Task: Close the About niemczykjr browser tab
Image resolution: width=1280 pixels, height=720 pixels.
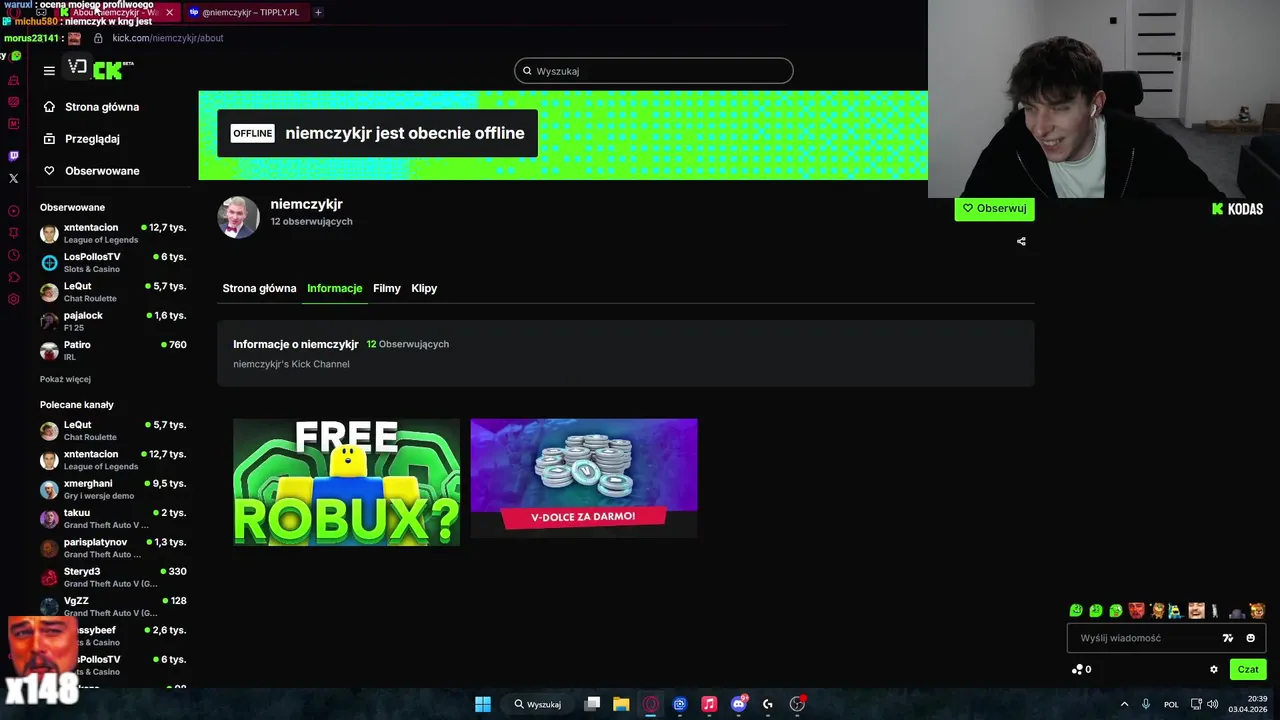Action: click(x=169, y=12)
